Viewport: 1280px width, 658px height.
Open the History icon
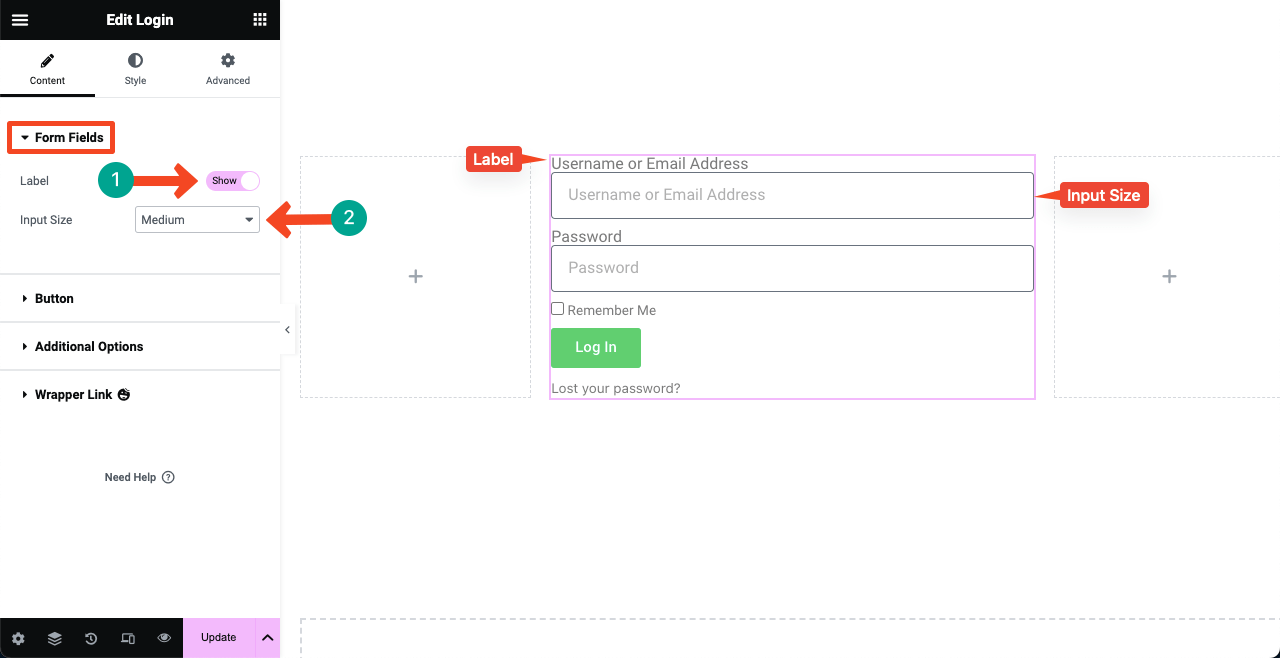[91, 638]
